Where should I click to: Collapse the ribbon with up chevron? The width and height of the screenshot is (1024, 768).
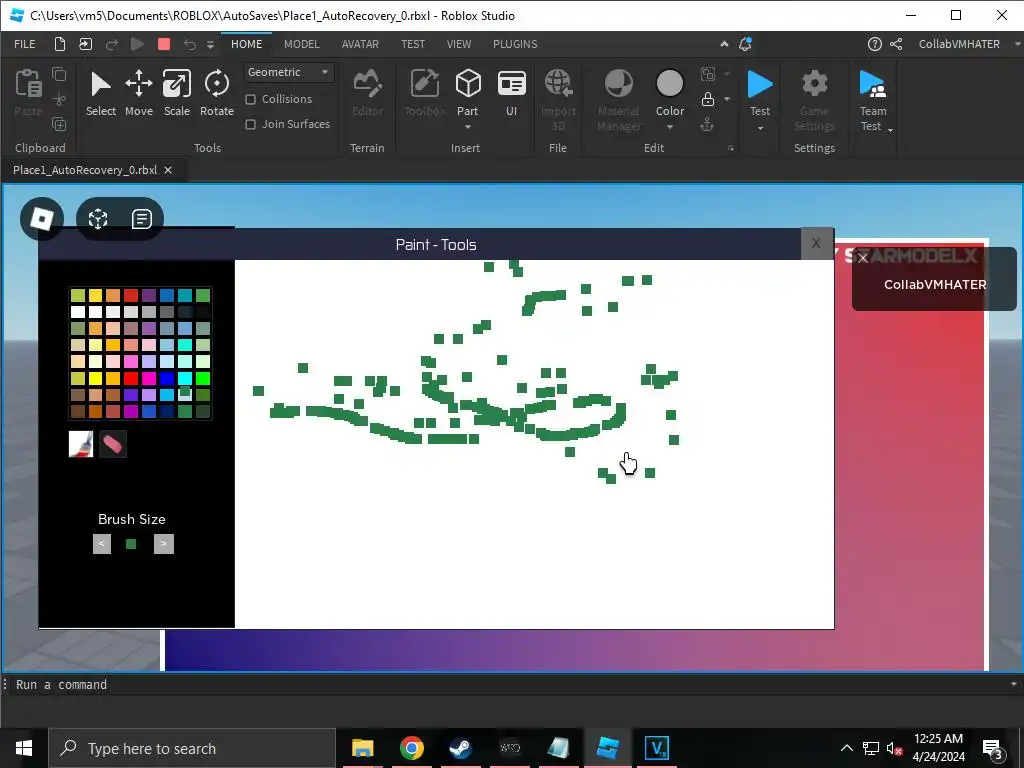tap(724, 44)
